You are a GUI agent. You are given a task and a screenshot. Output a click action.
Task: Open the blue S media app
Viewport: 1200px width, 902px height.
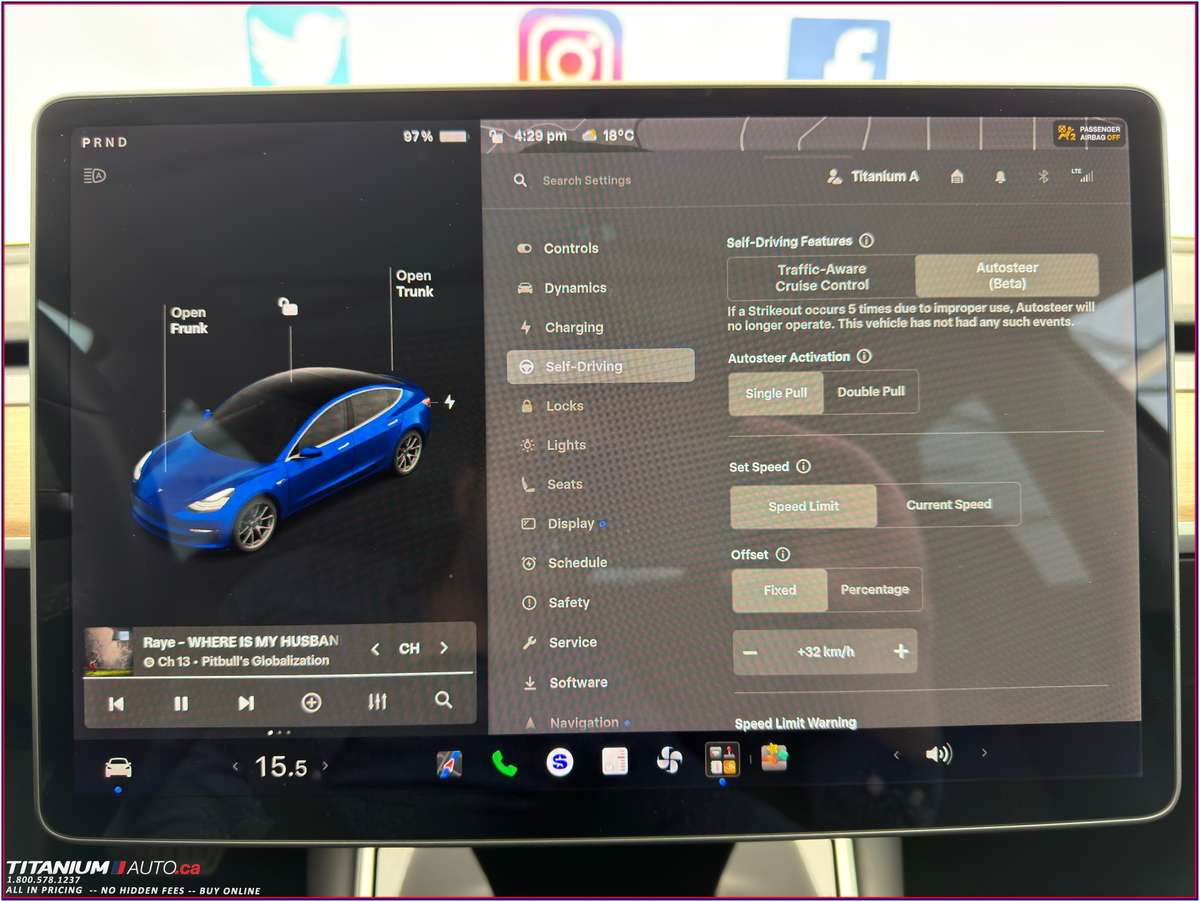(560, 762)
